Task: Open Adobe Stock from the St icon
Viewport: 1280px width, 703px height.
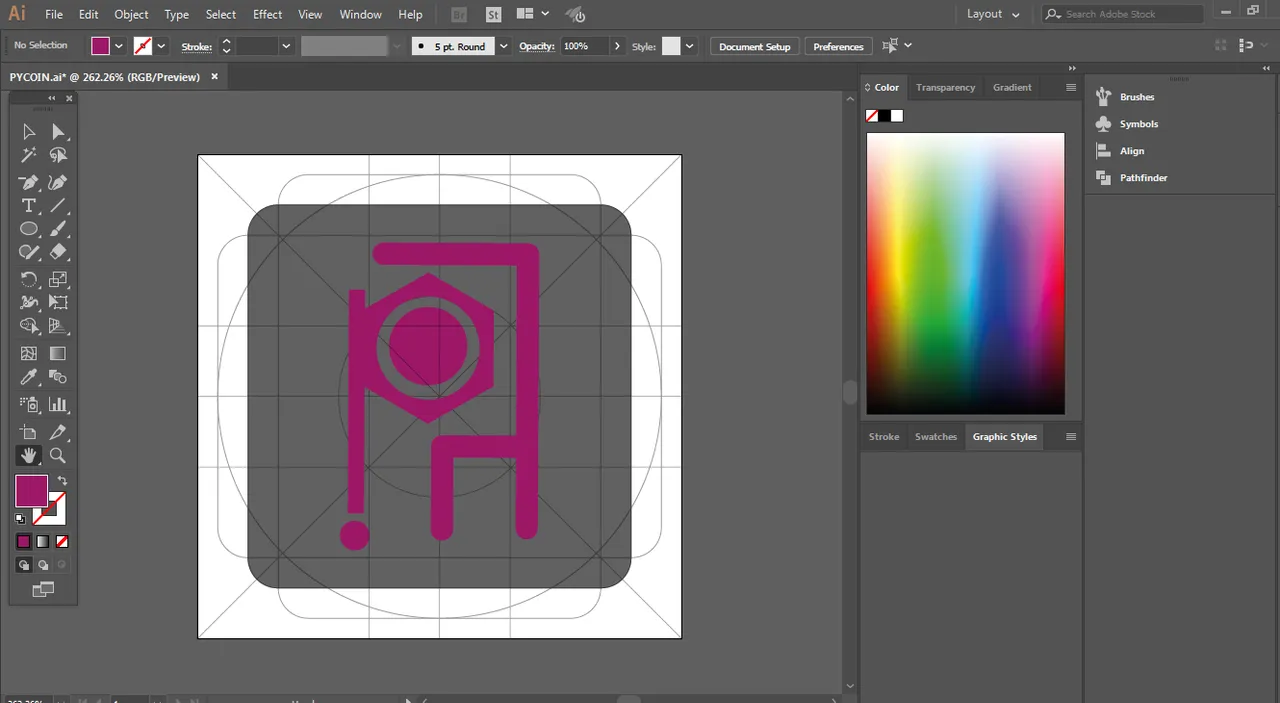Action: coord(493,14)
